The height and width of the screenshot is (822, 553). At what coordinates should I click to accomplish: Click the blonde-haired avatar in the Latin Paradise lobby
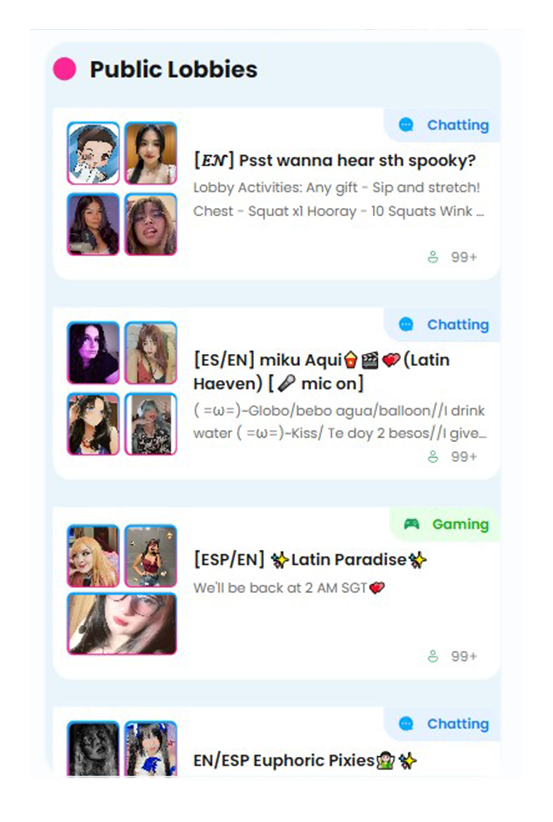(x=93, y=556)
